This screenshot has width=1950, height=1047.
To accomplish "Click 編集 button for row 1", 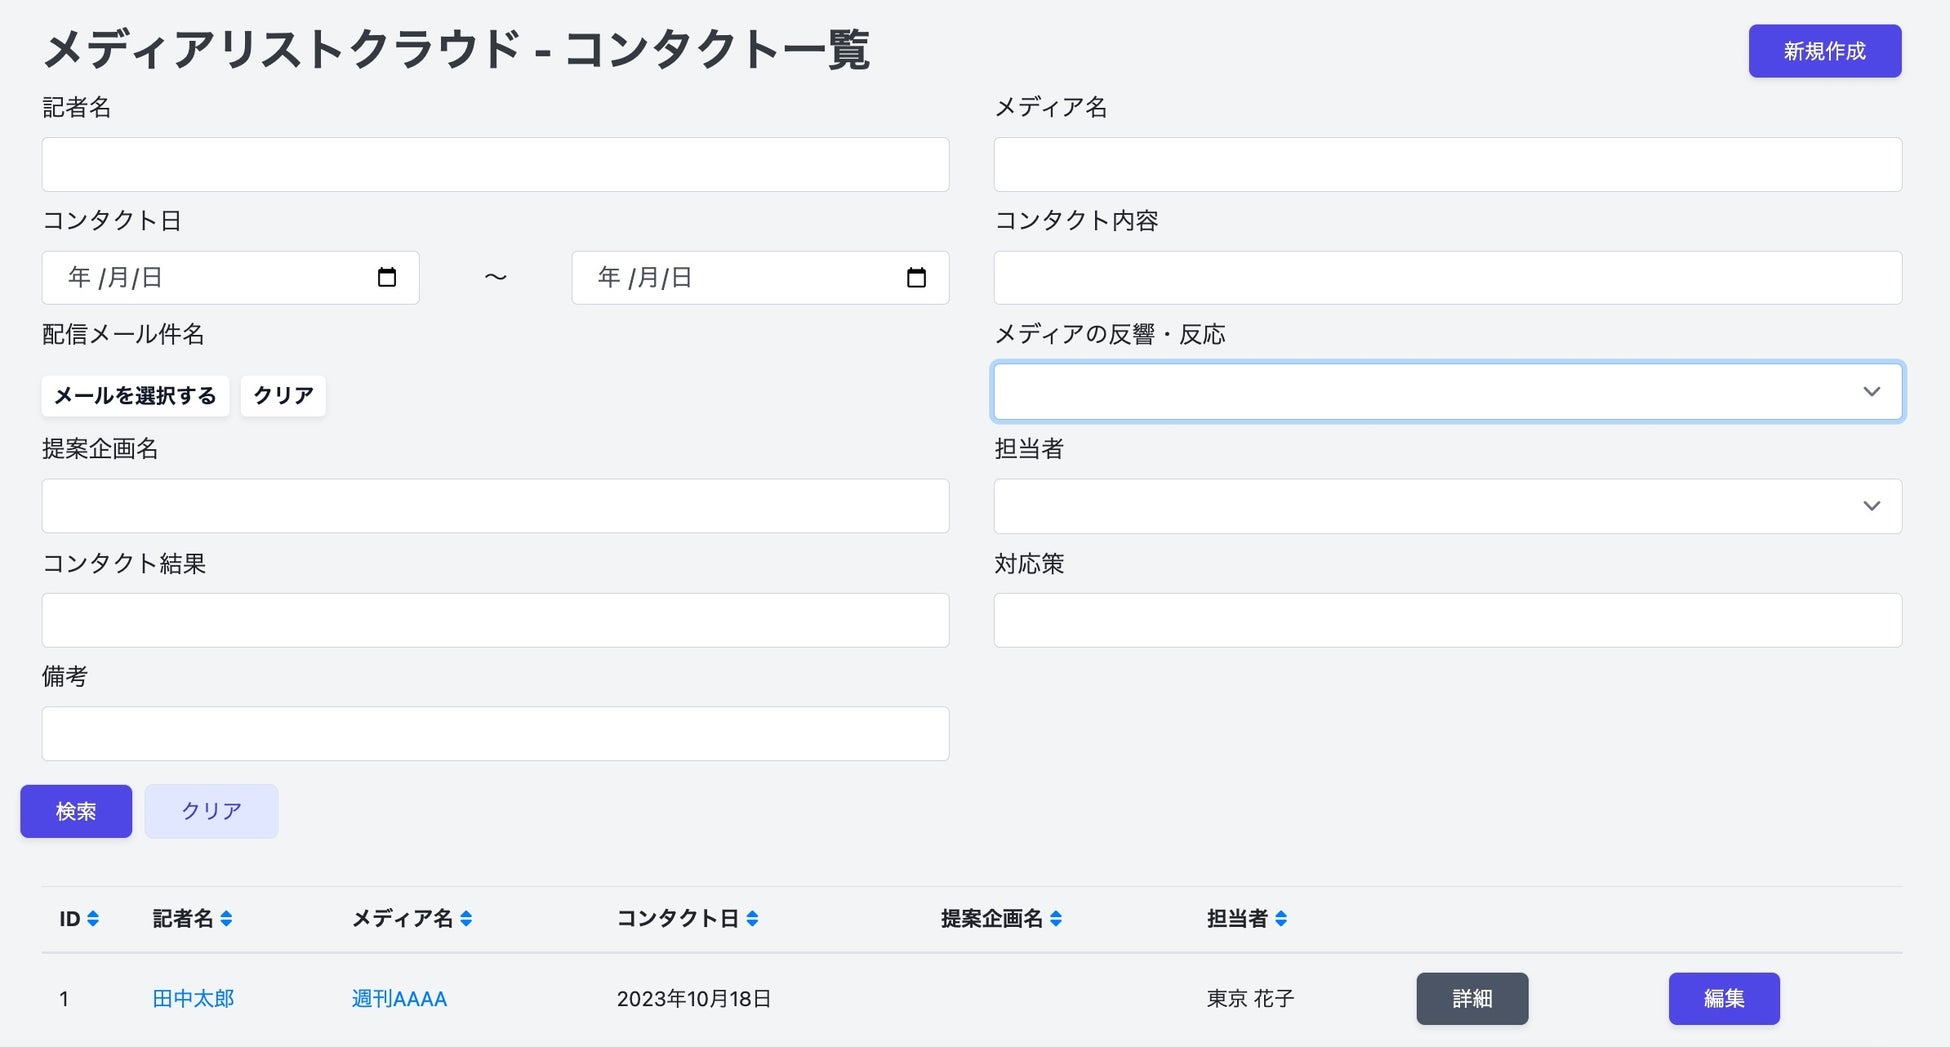I will pyautogui.click(x=1723, y=998).
